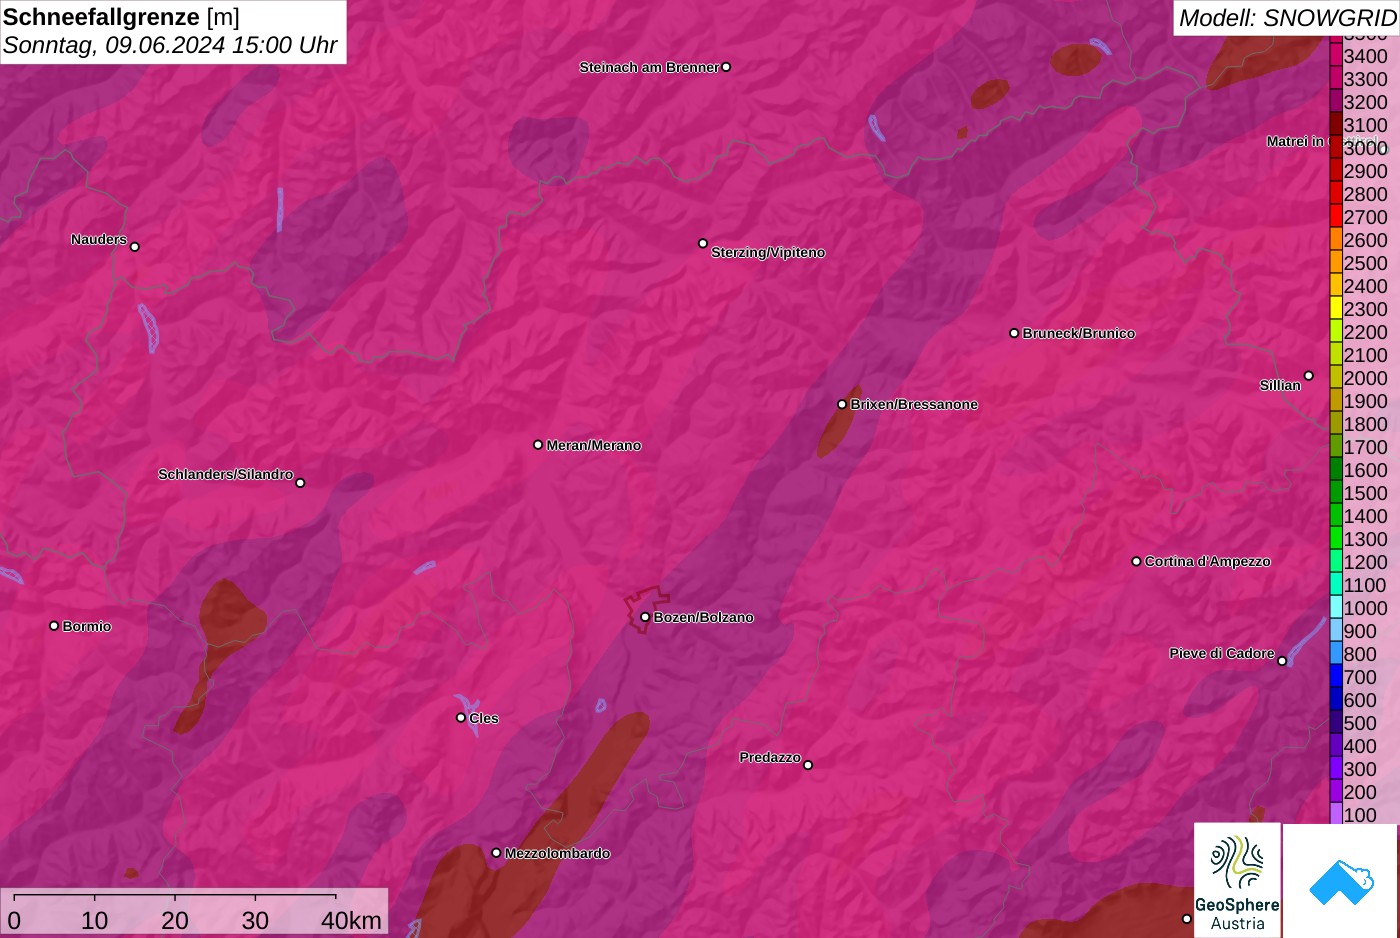Click the Mezzolombardo marker dot
The image size is (1400, 938).
pos(496,853)
